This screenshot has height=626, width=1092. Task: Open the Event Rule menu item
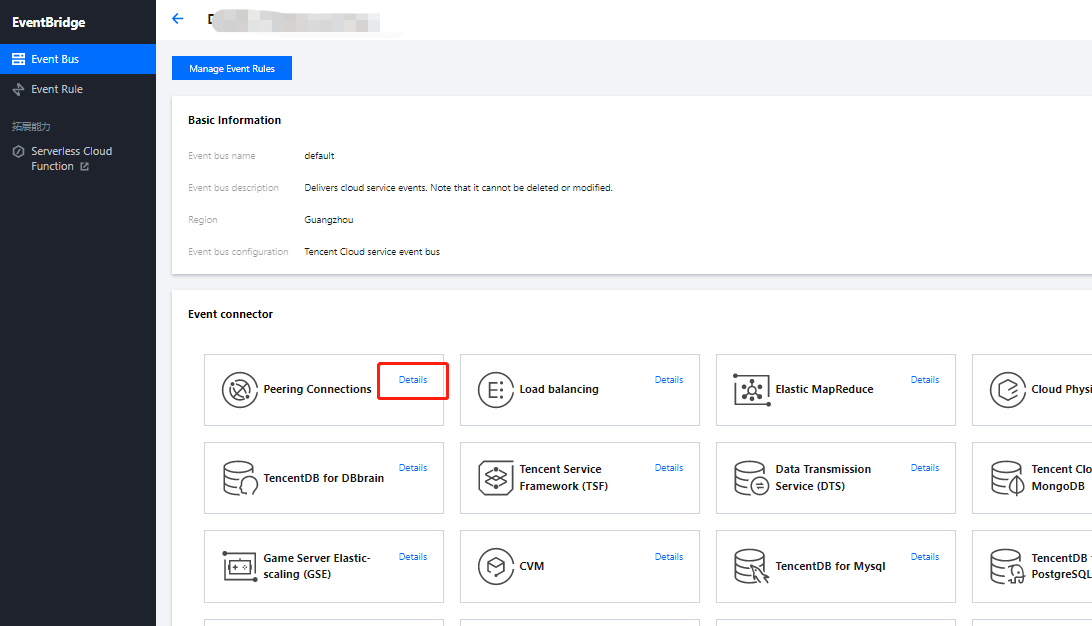click(57, 89)
